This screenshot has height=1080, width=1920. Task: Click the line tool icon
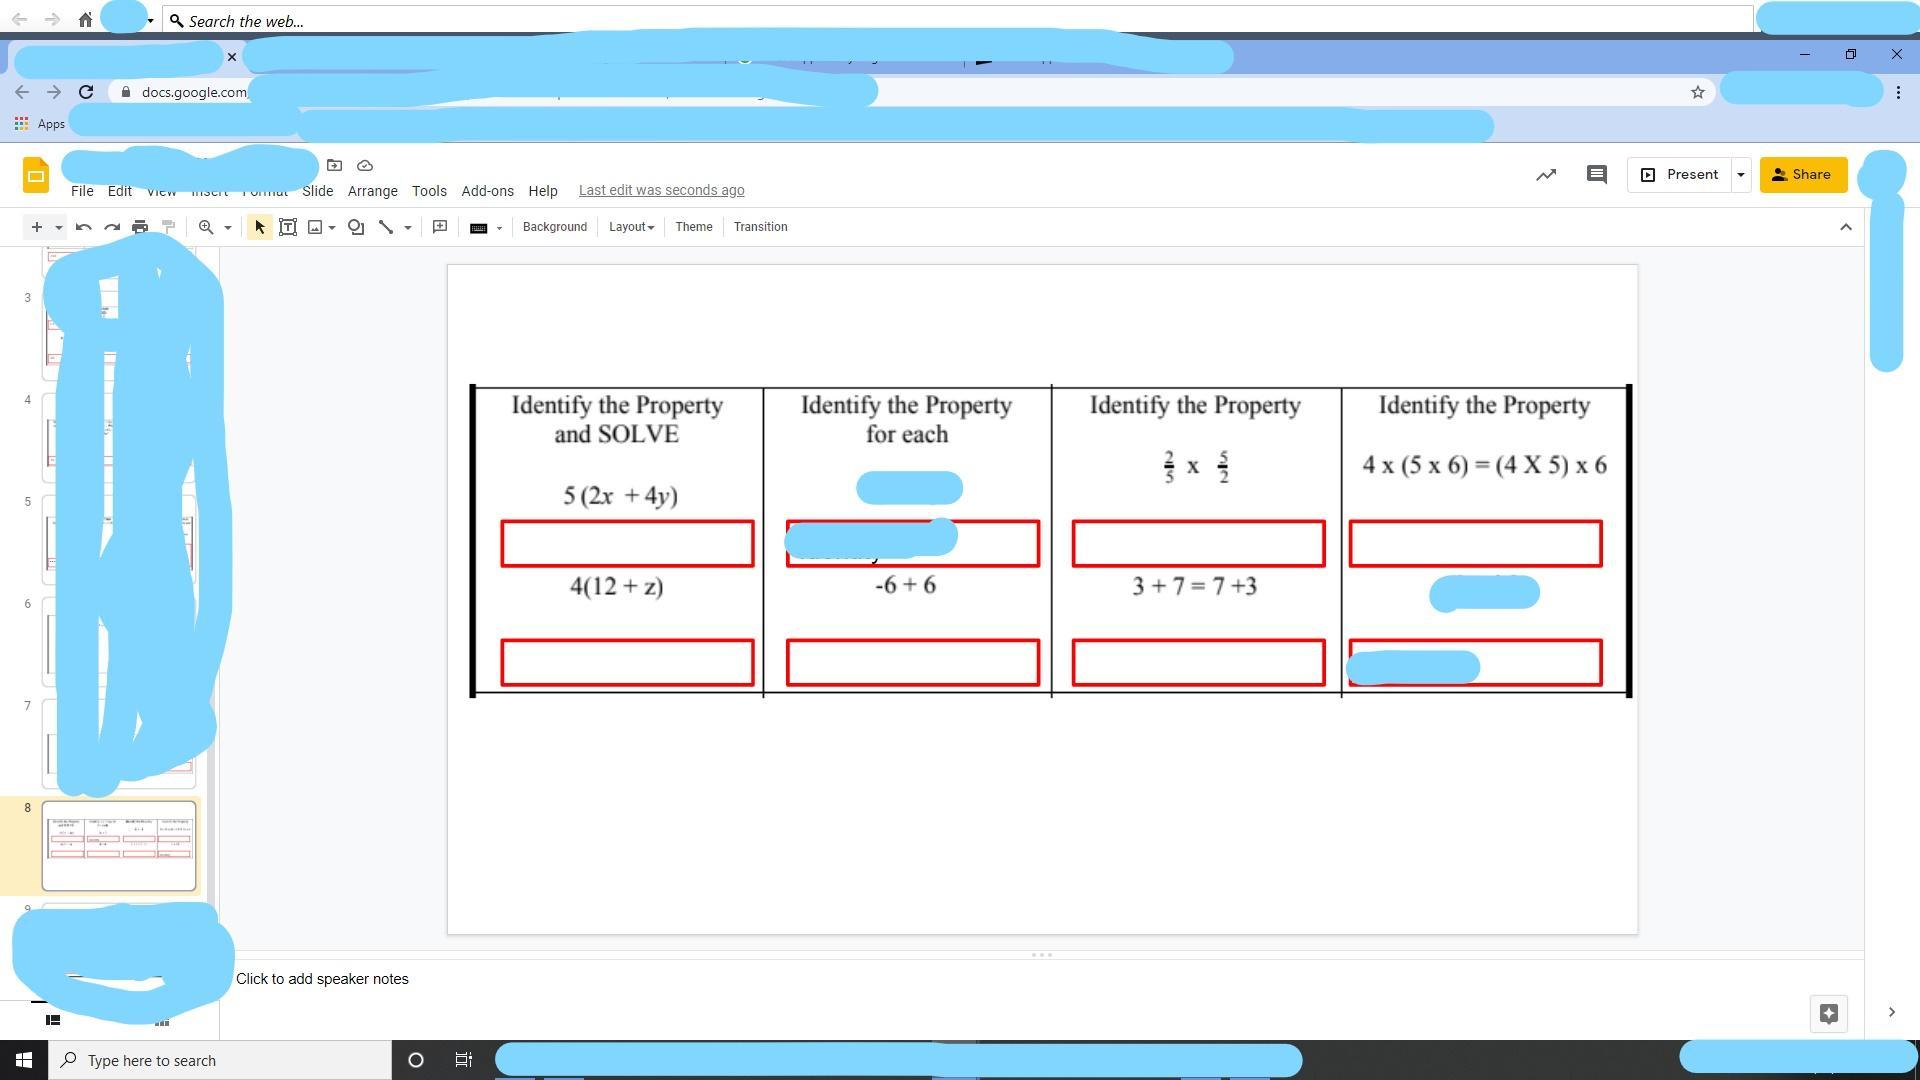coord(386,227)
